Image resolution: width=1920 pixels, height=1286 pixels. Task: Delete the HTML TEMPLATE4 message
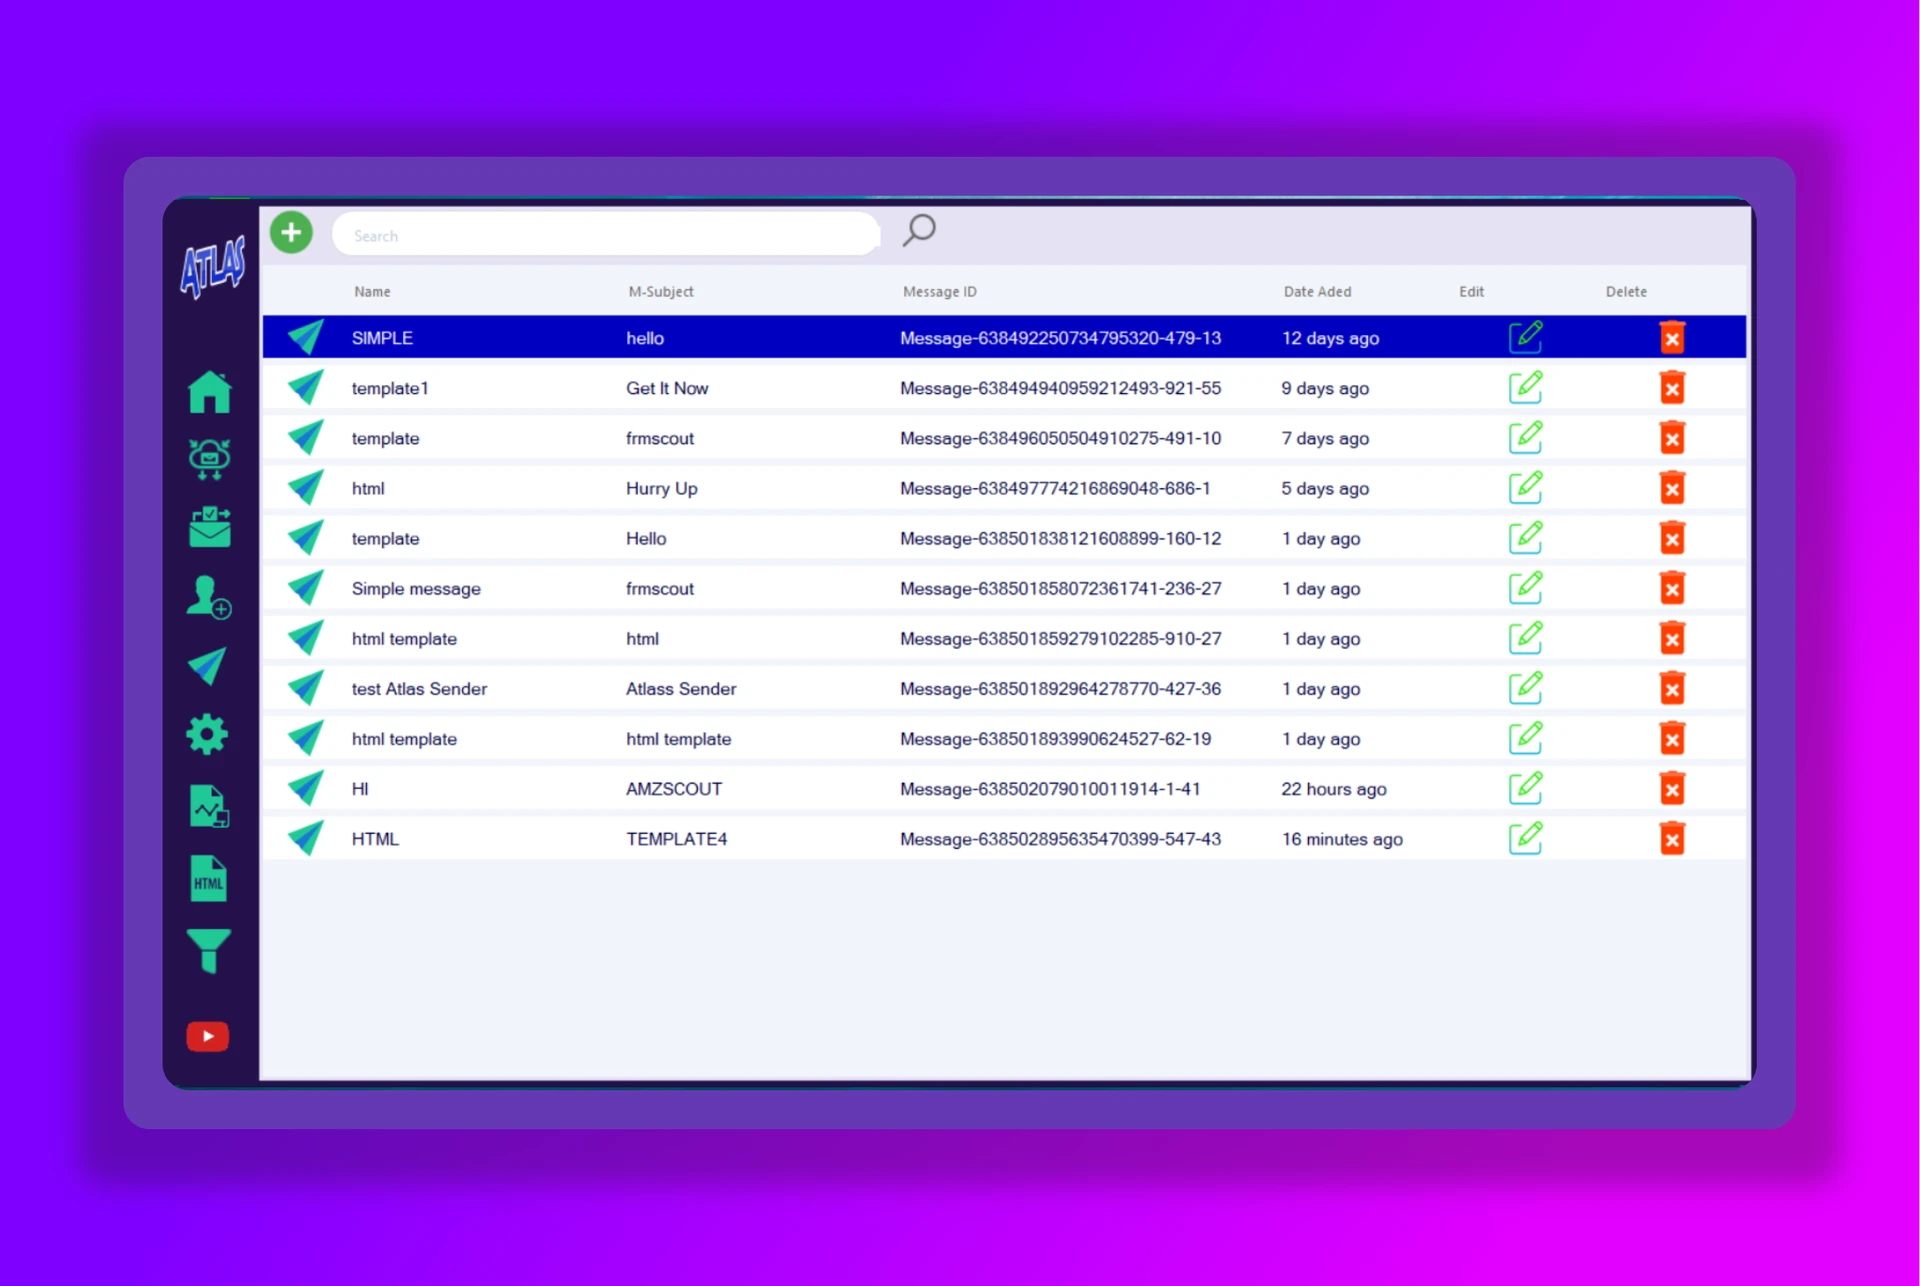(x=1671, y=838)
